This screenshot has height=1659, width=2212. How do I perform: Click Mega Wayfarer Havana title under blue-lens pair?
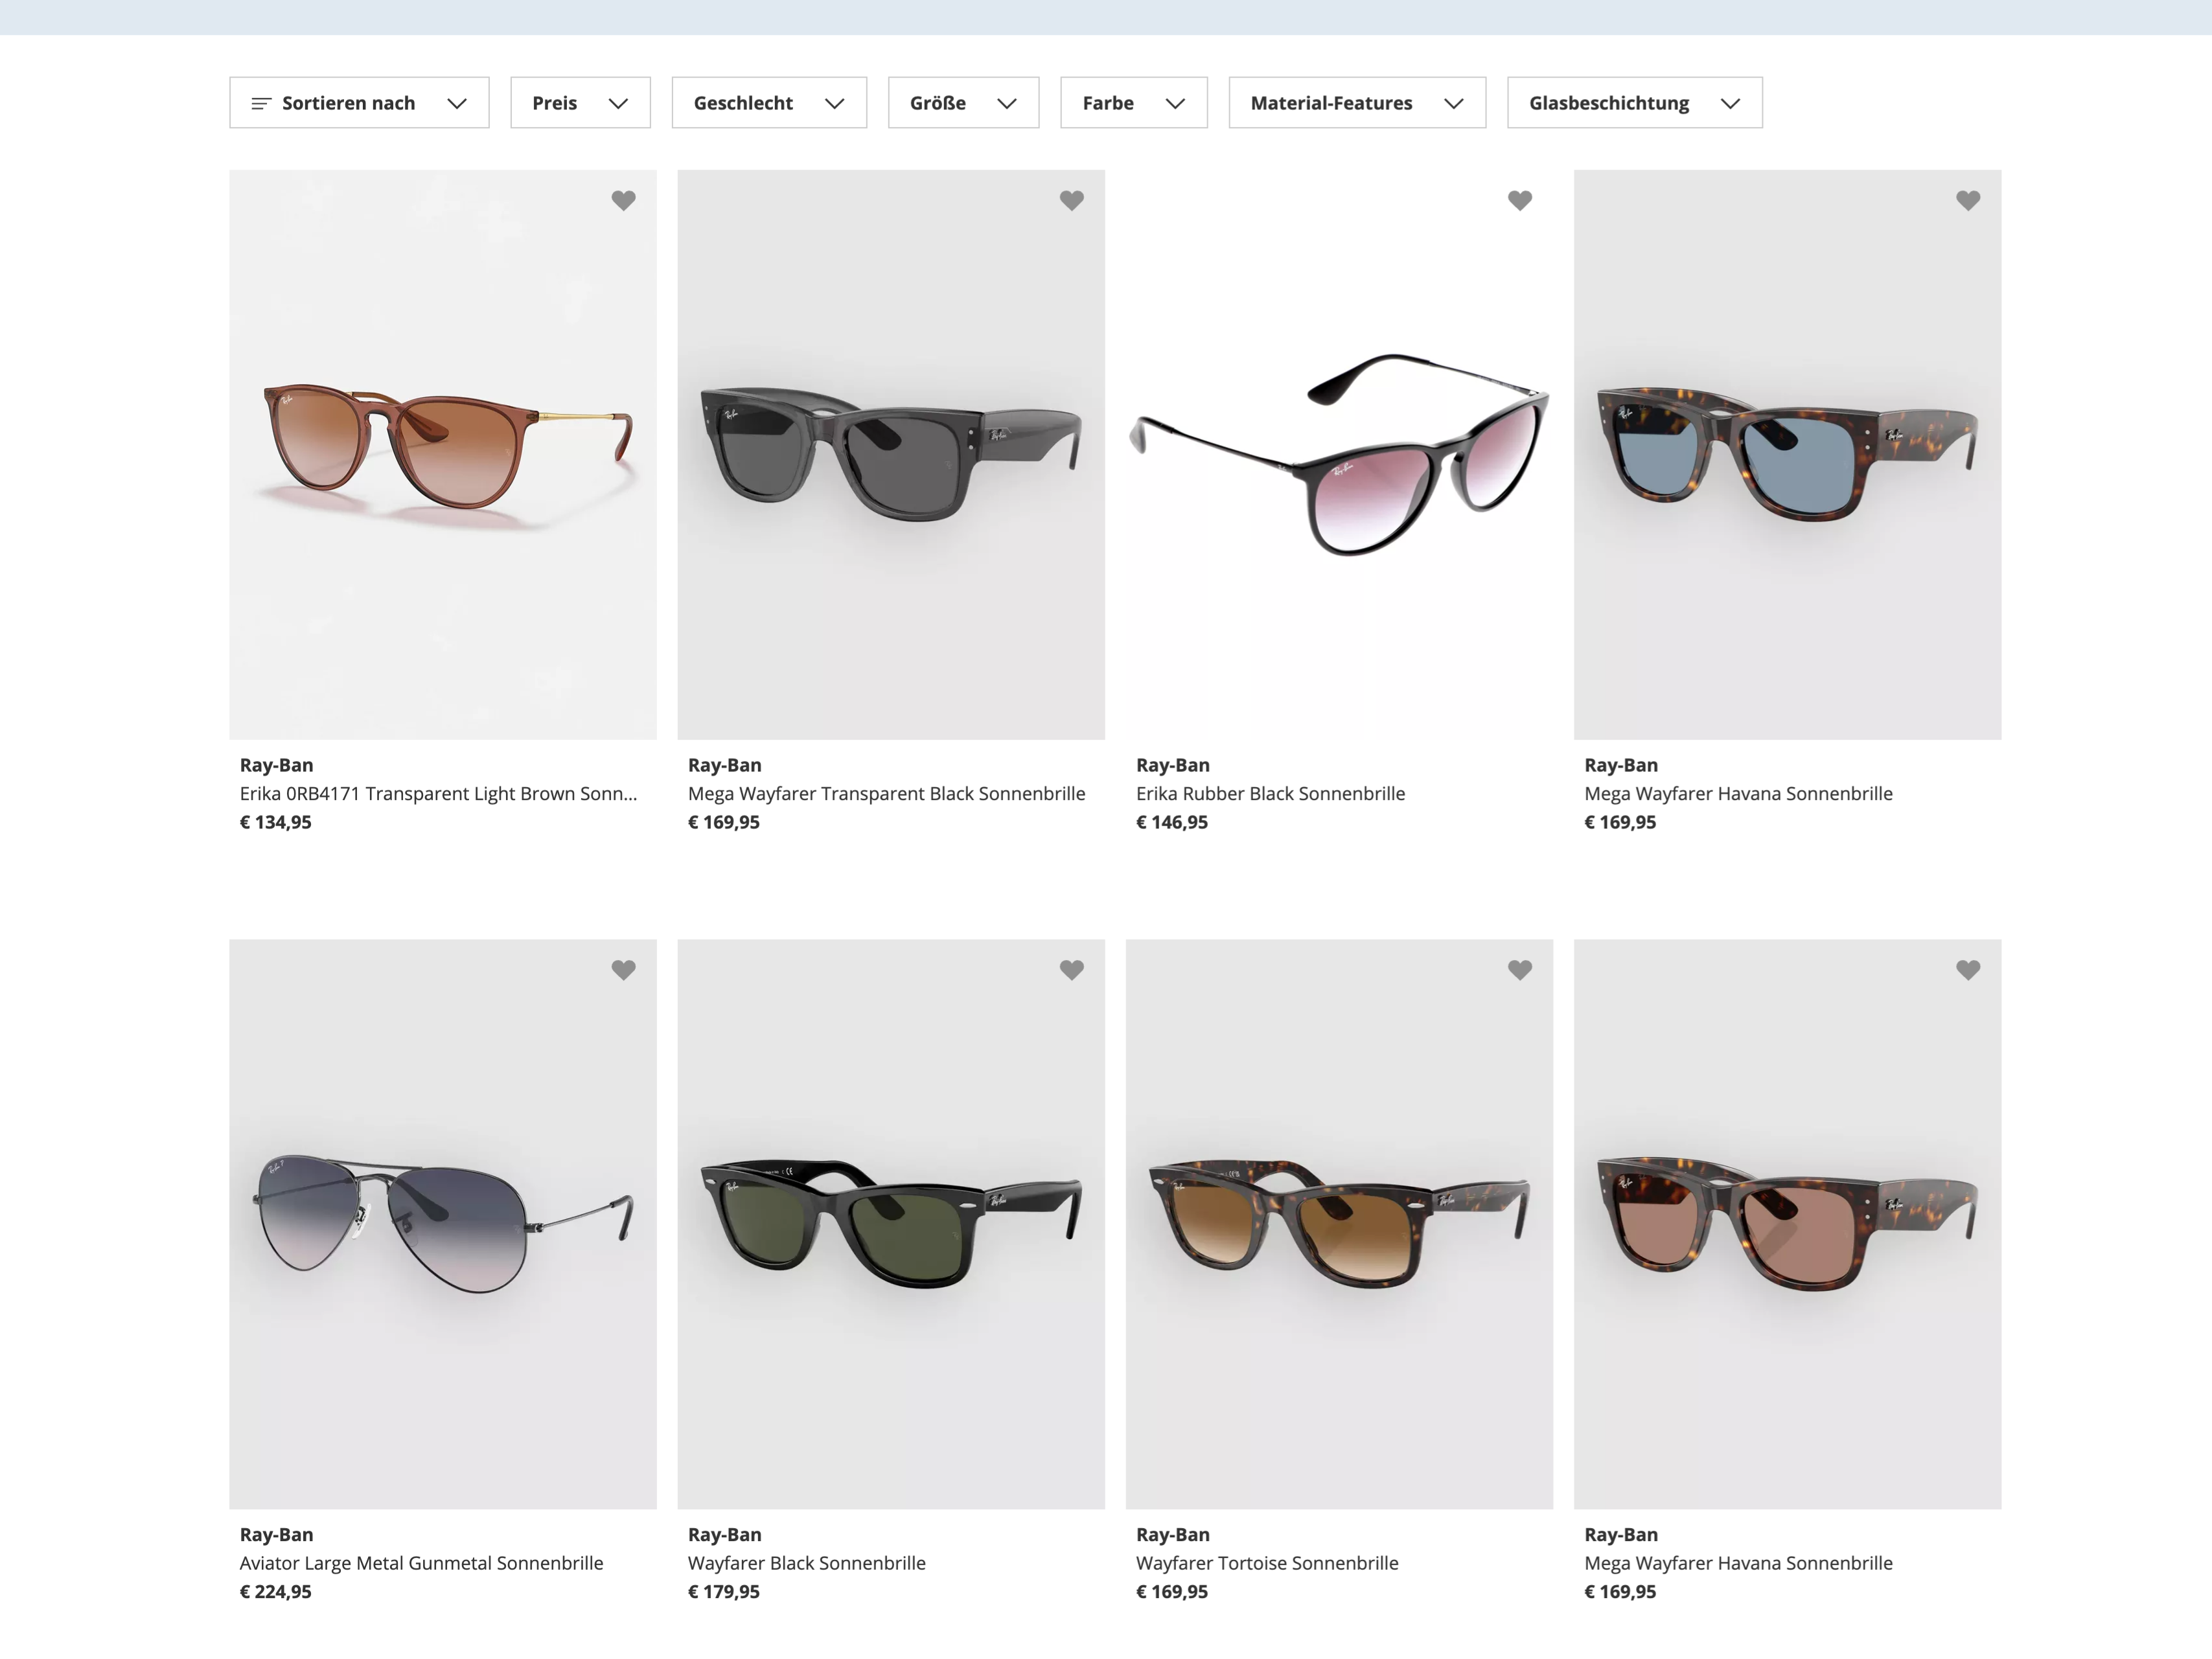point(1738,794)
